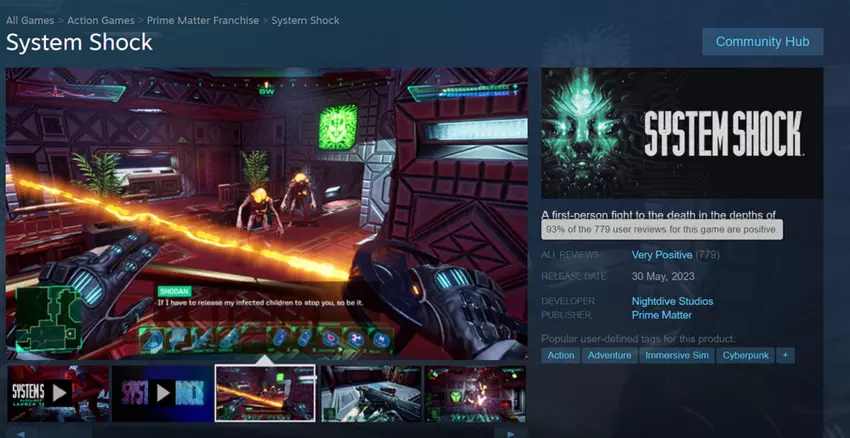Expand more tags with the plus button

tap(785, 355)
